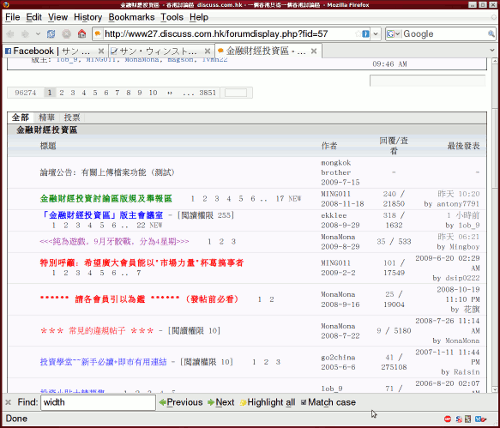The height and width of the screenshot is (428, 500).
Task: Click the Forward navigation arrow
Action: (25, 34)
